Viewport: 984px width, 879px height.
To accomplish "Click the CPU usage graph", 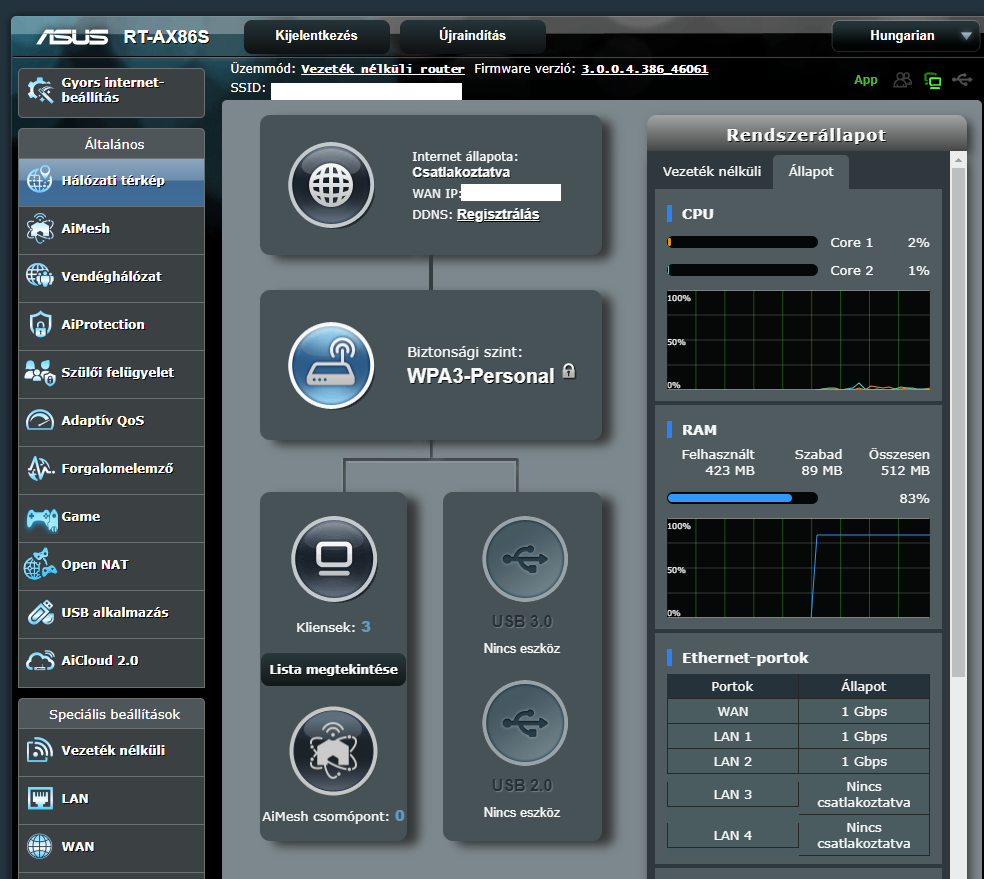I will click(x=798, y=341).
